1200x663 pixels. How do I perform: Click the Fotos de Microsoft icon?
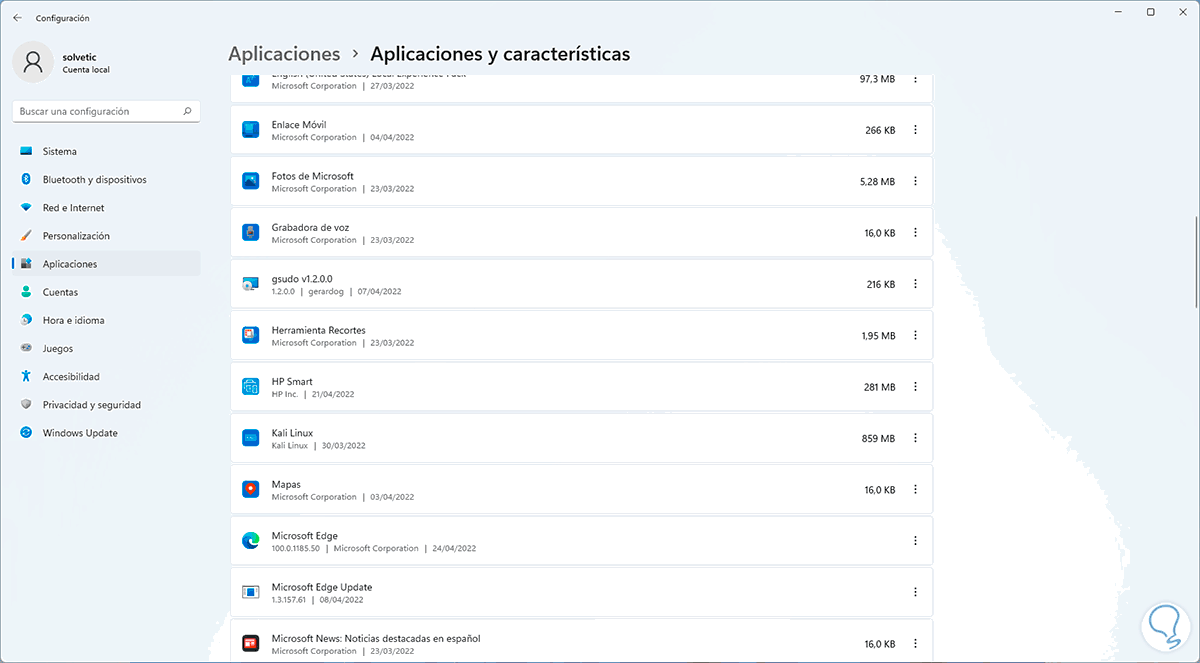251,181
